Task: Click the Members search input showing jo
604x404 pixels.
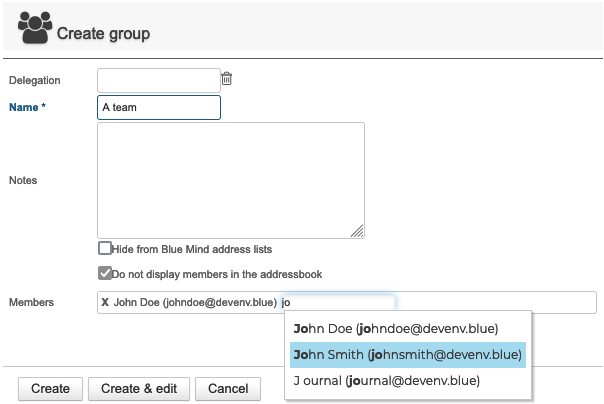Action: (x=337, y=303)
